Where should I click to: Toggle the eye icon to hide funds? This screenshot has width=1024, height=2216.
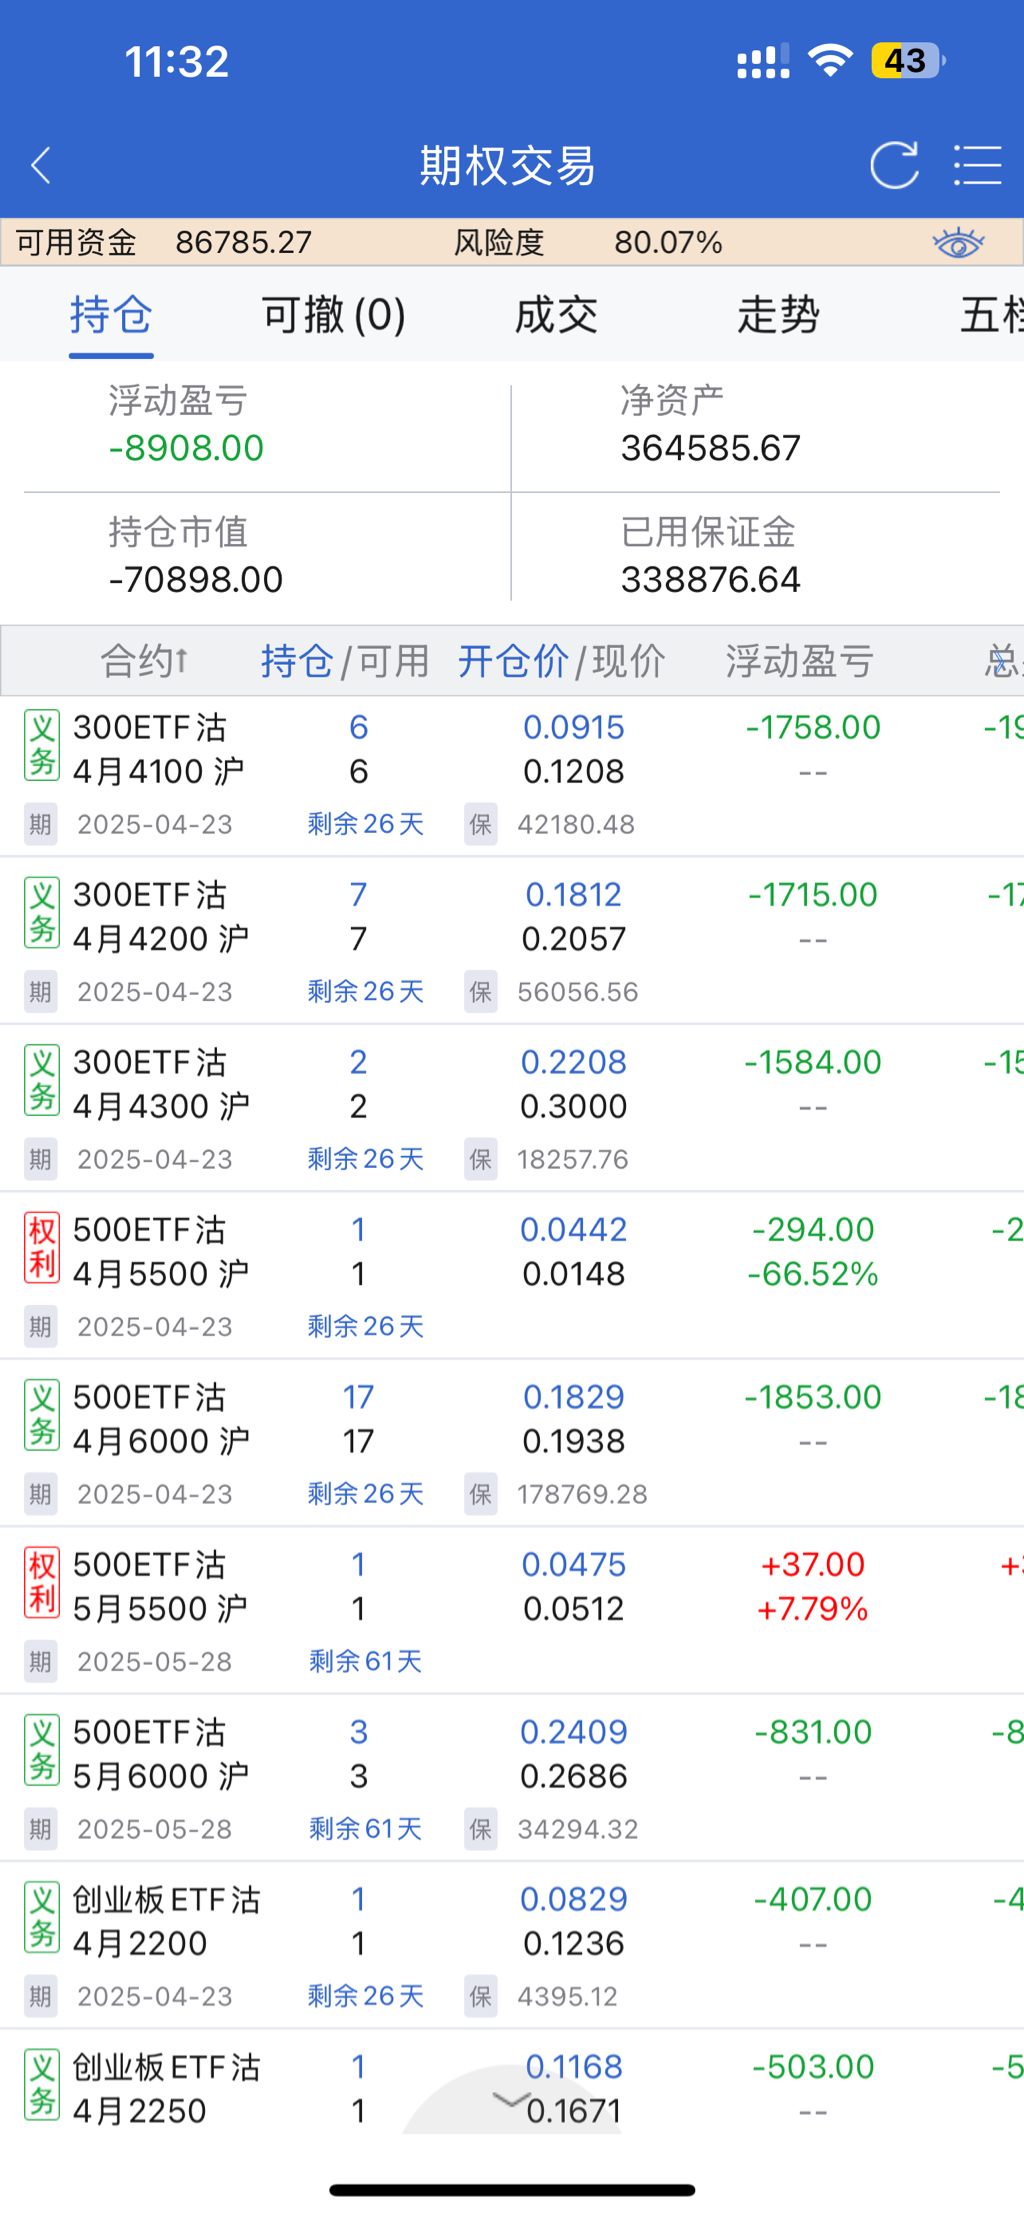[x=957, y=243]
